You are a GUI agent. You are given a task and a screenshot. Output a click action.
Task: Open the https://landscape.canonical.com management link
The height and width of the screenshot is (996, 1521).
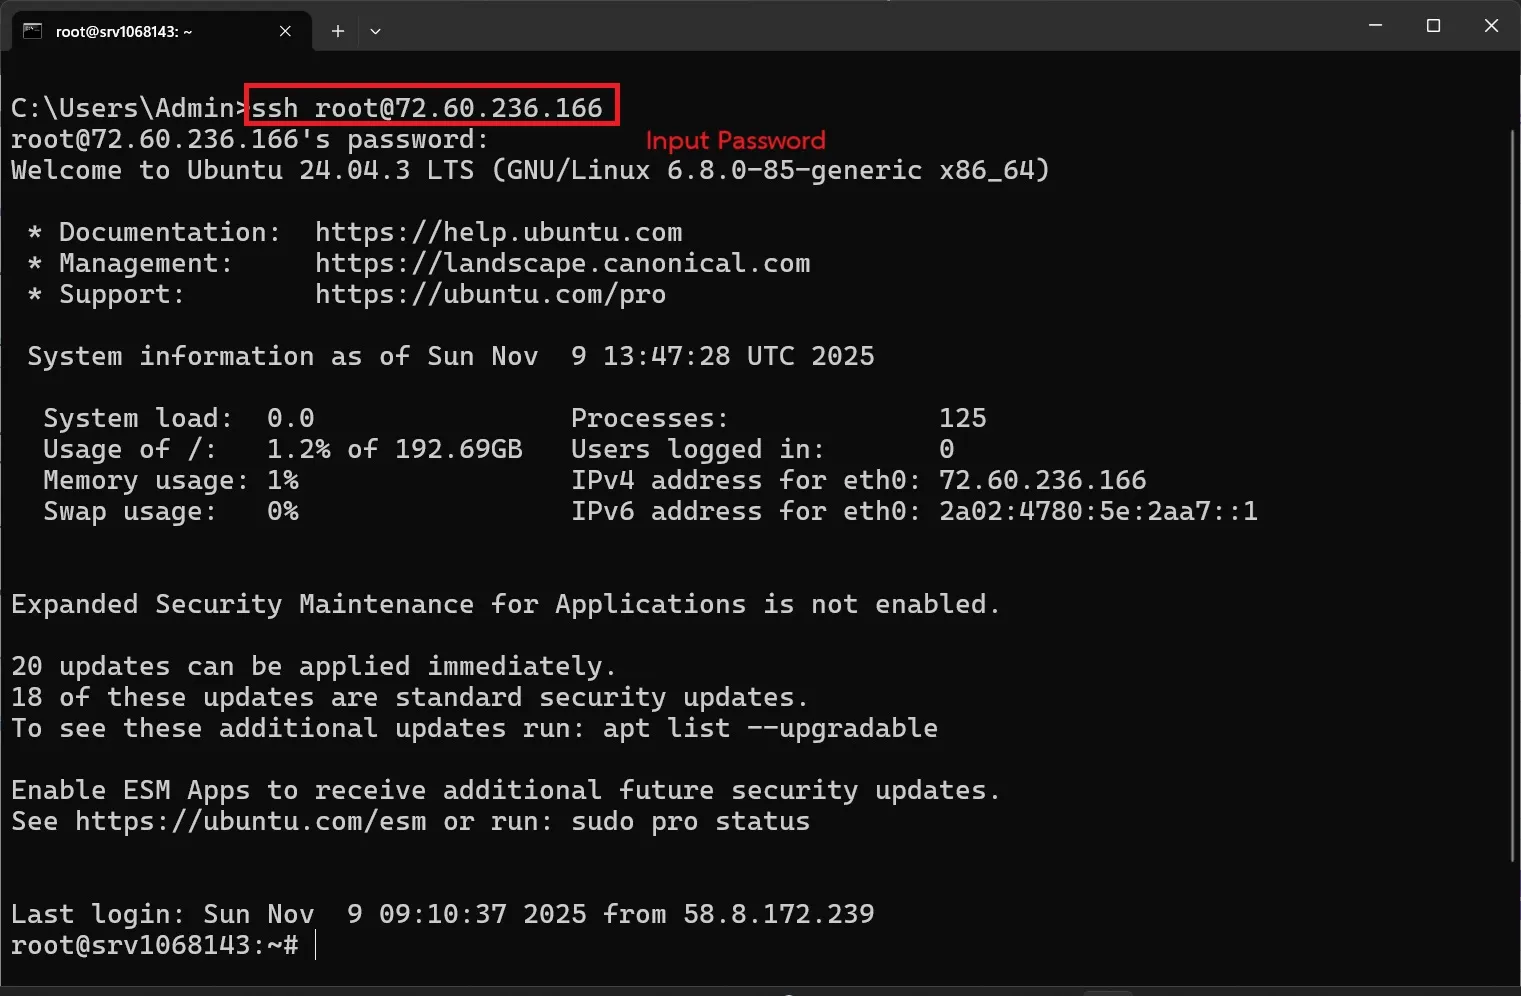[x=563, y=263]
